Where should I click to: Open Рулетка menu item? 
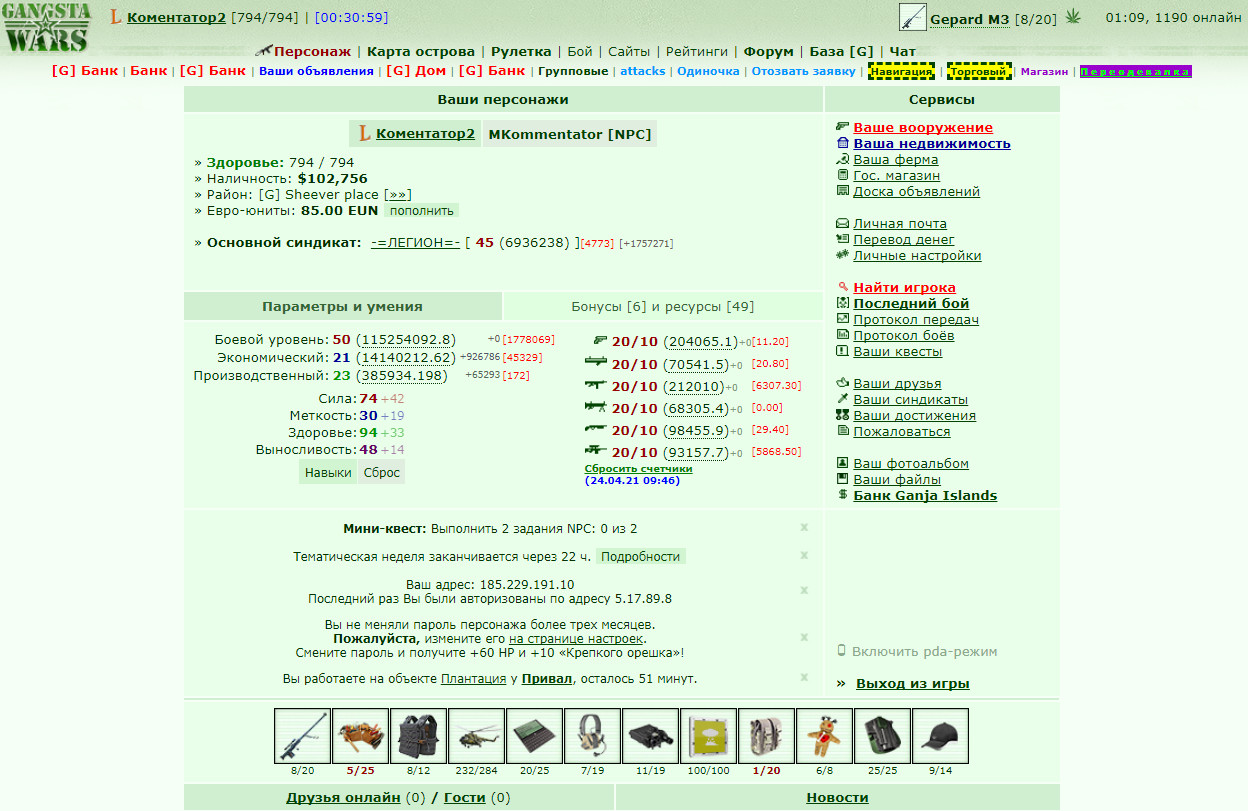pyautogui.click(x=521, y=51)
